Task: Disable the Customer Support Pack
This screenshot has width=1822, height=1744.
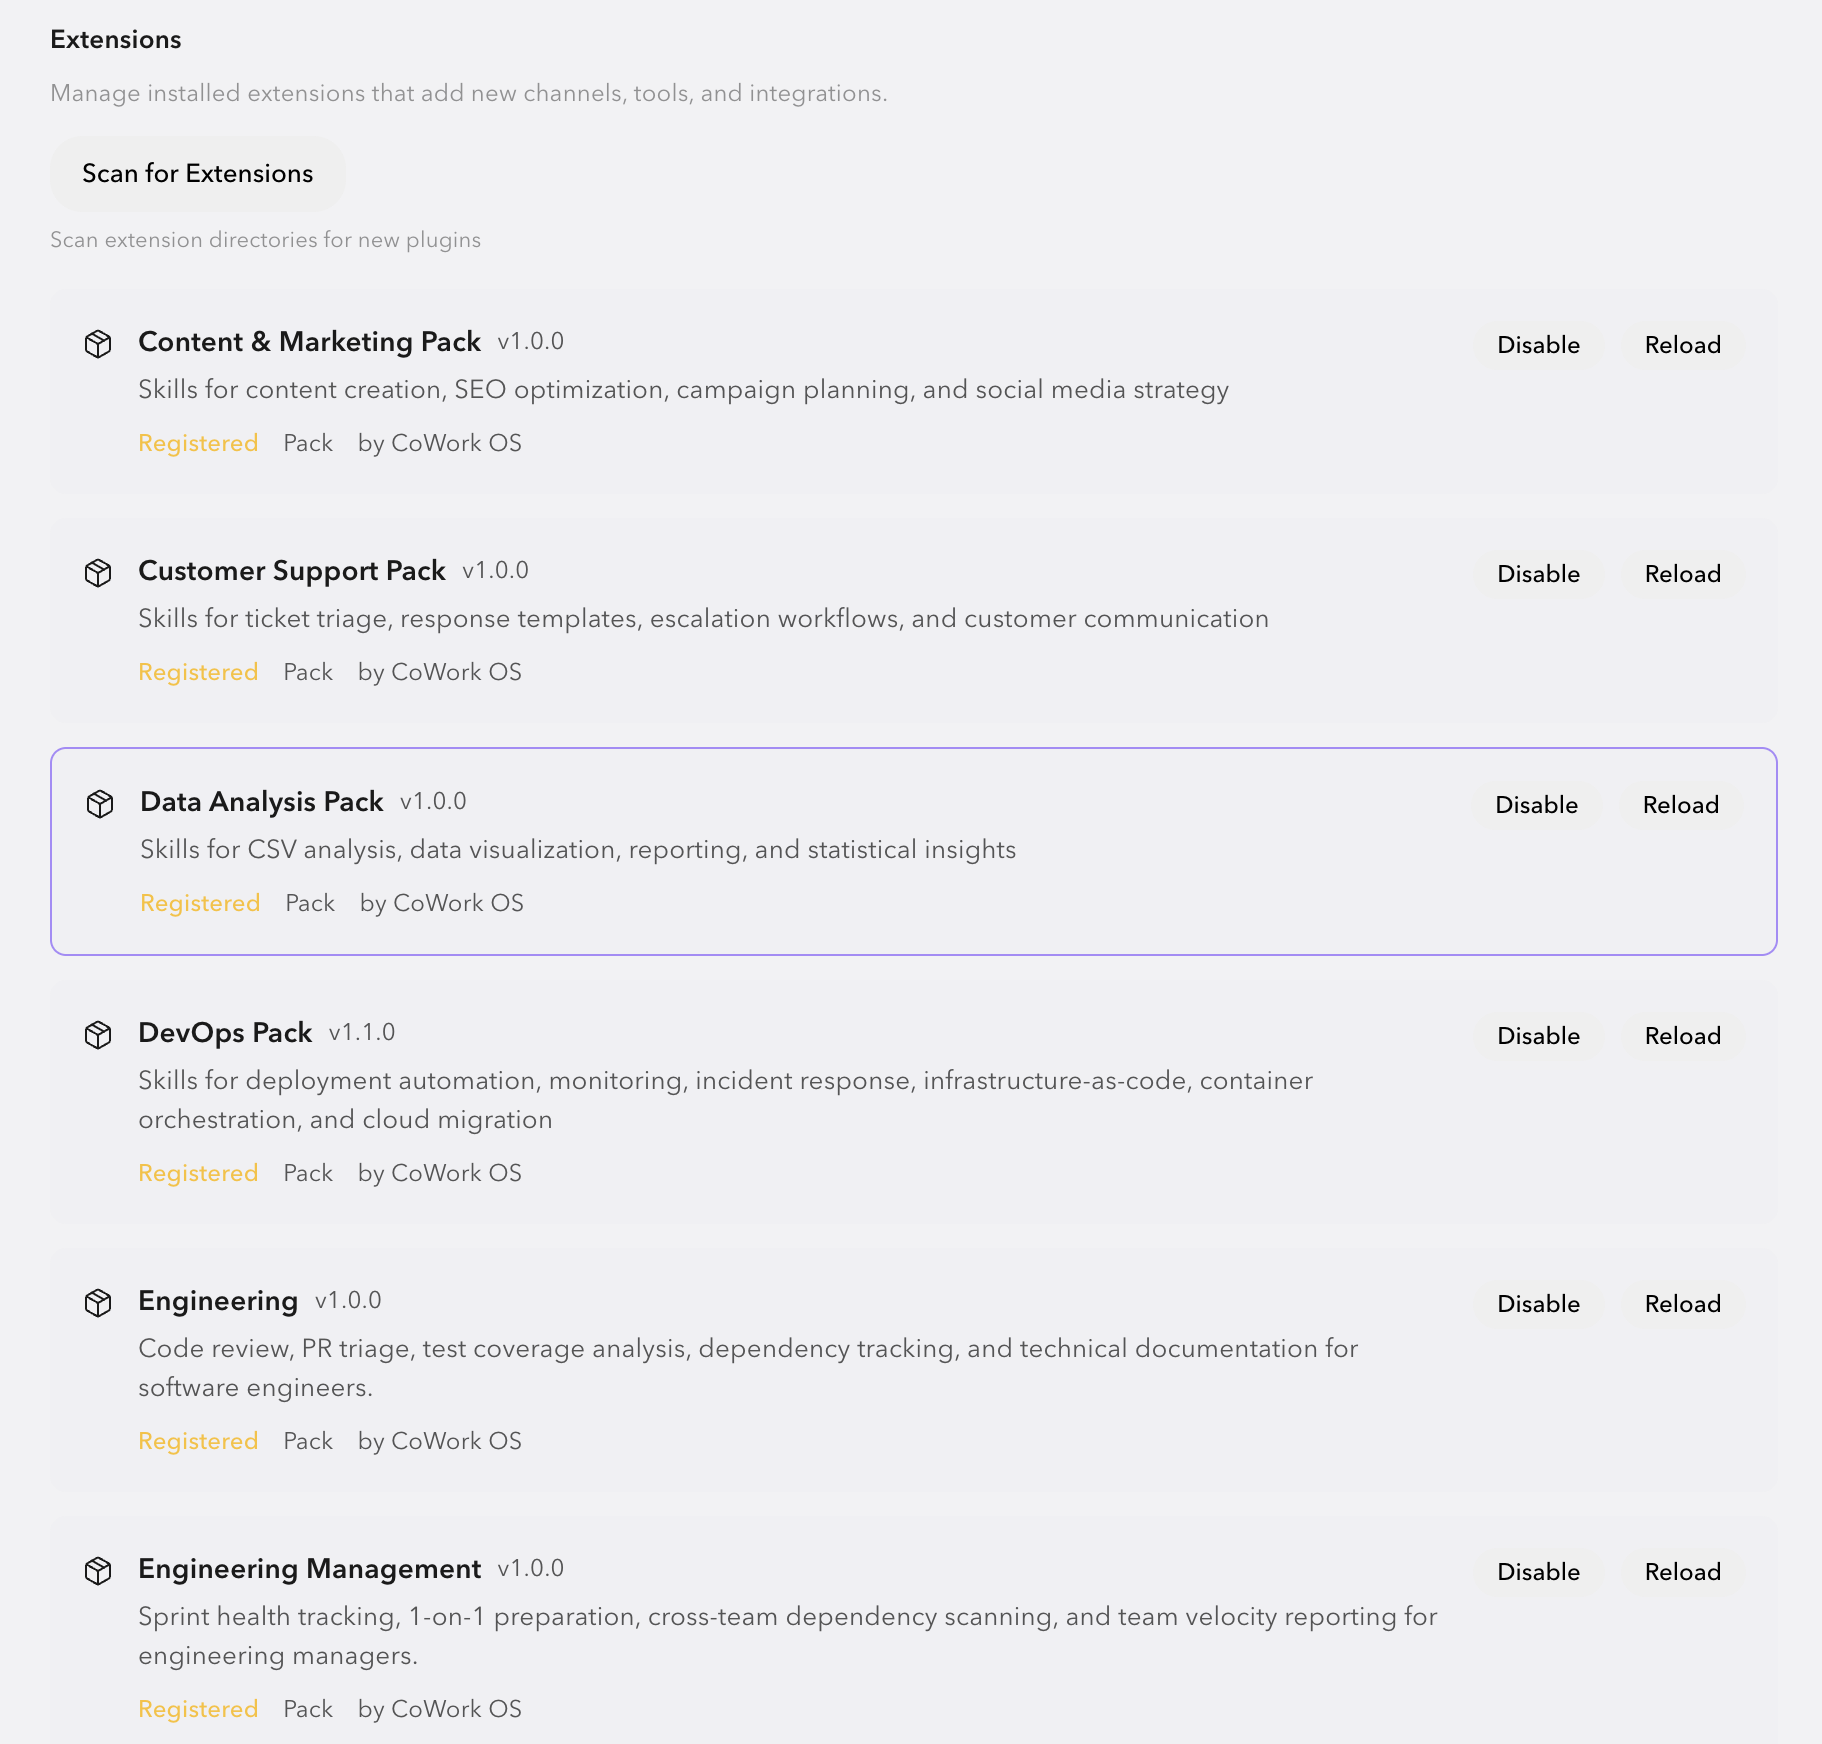Action: tap(1538, 573)
